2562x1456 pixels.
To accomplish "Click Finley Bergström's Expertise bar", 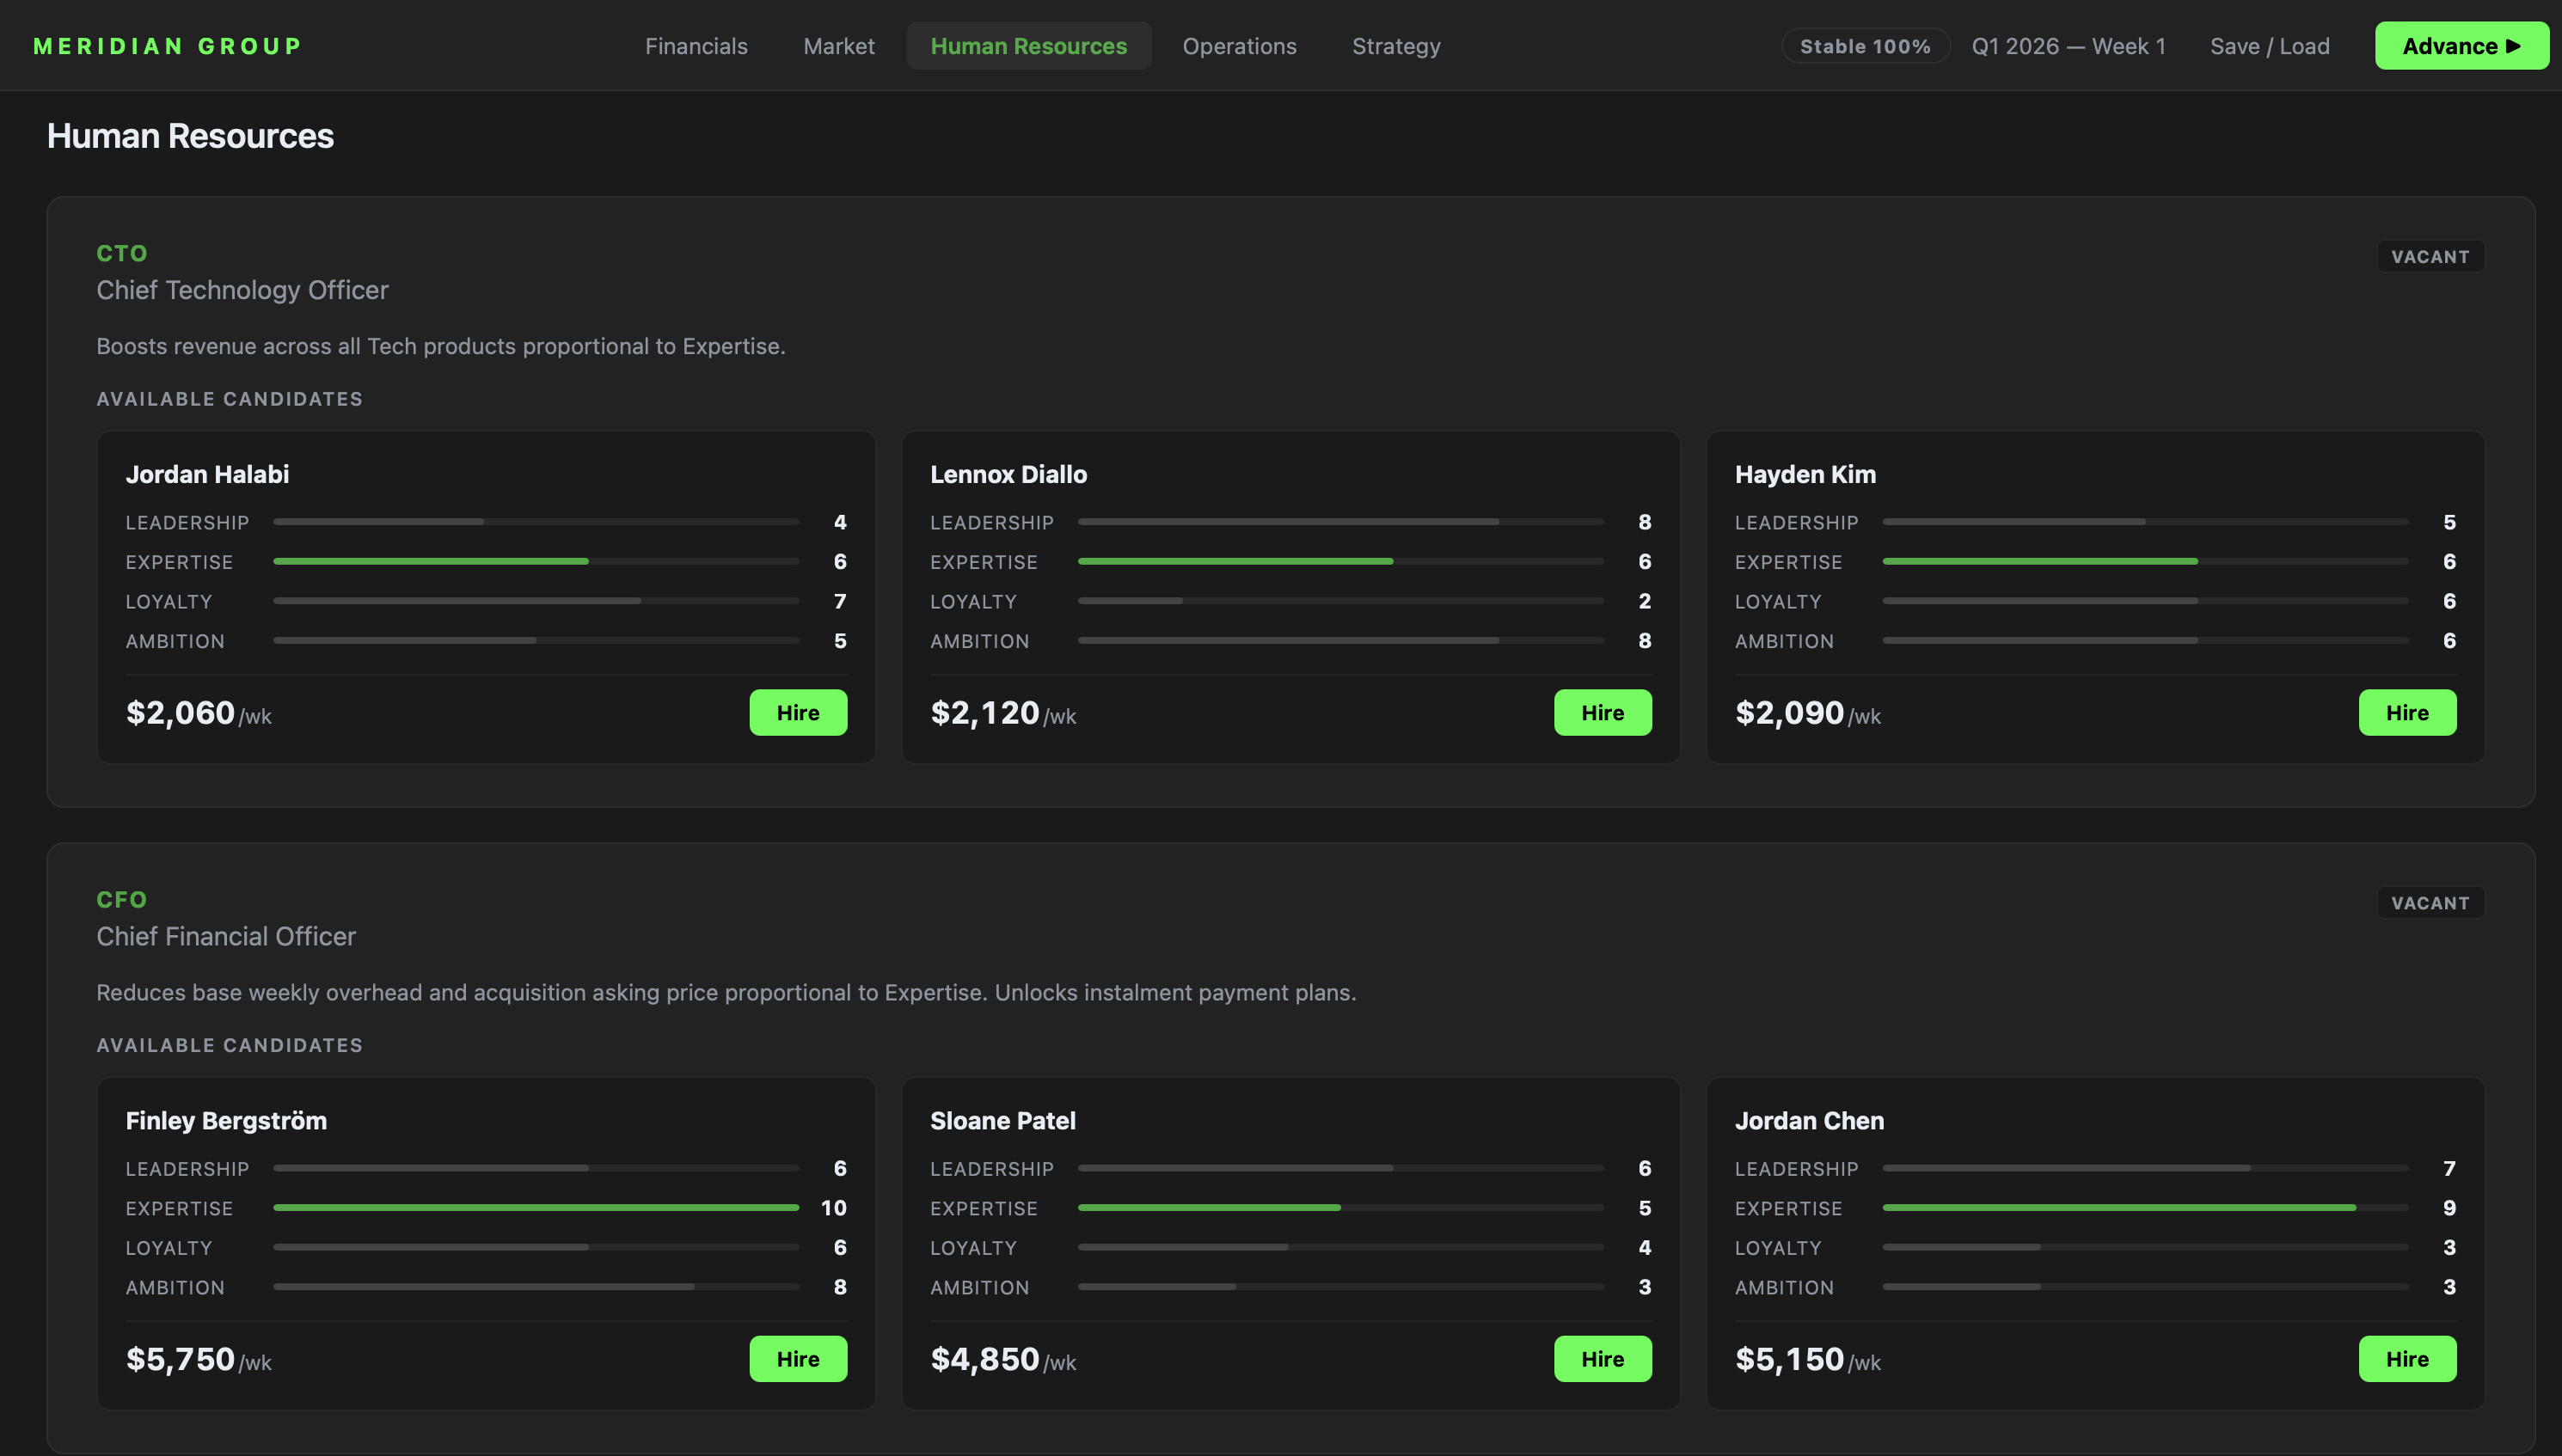I will (x=536, y=1208).
